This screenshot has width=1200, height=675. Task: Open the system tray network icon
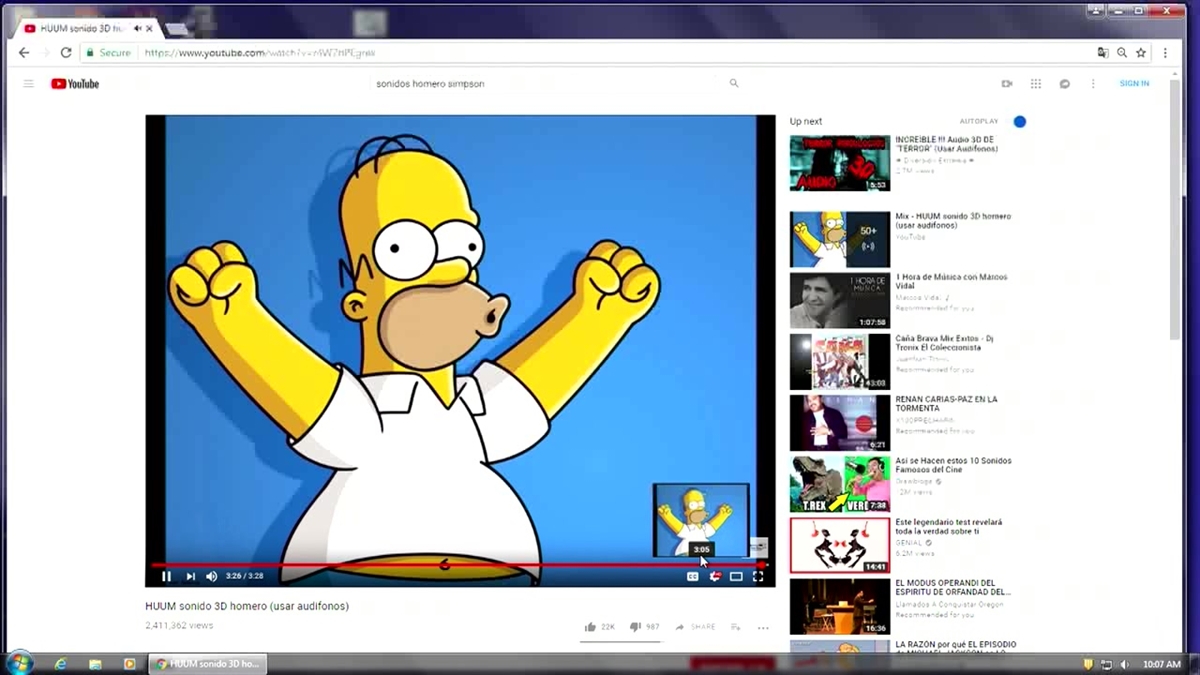tap(1106, 664)
